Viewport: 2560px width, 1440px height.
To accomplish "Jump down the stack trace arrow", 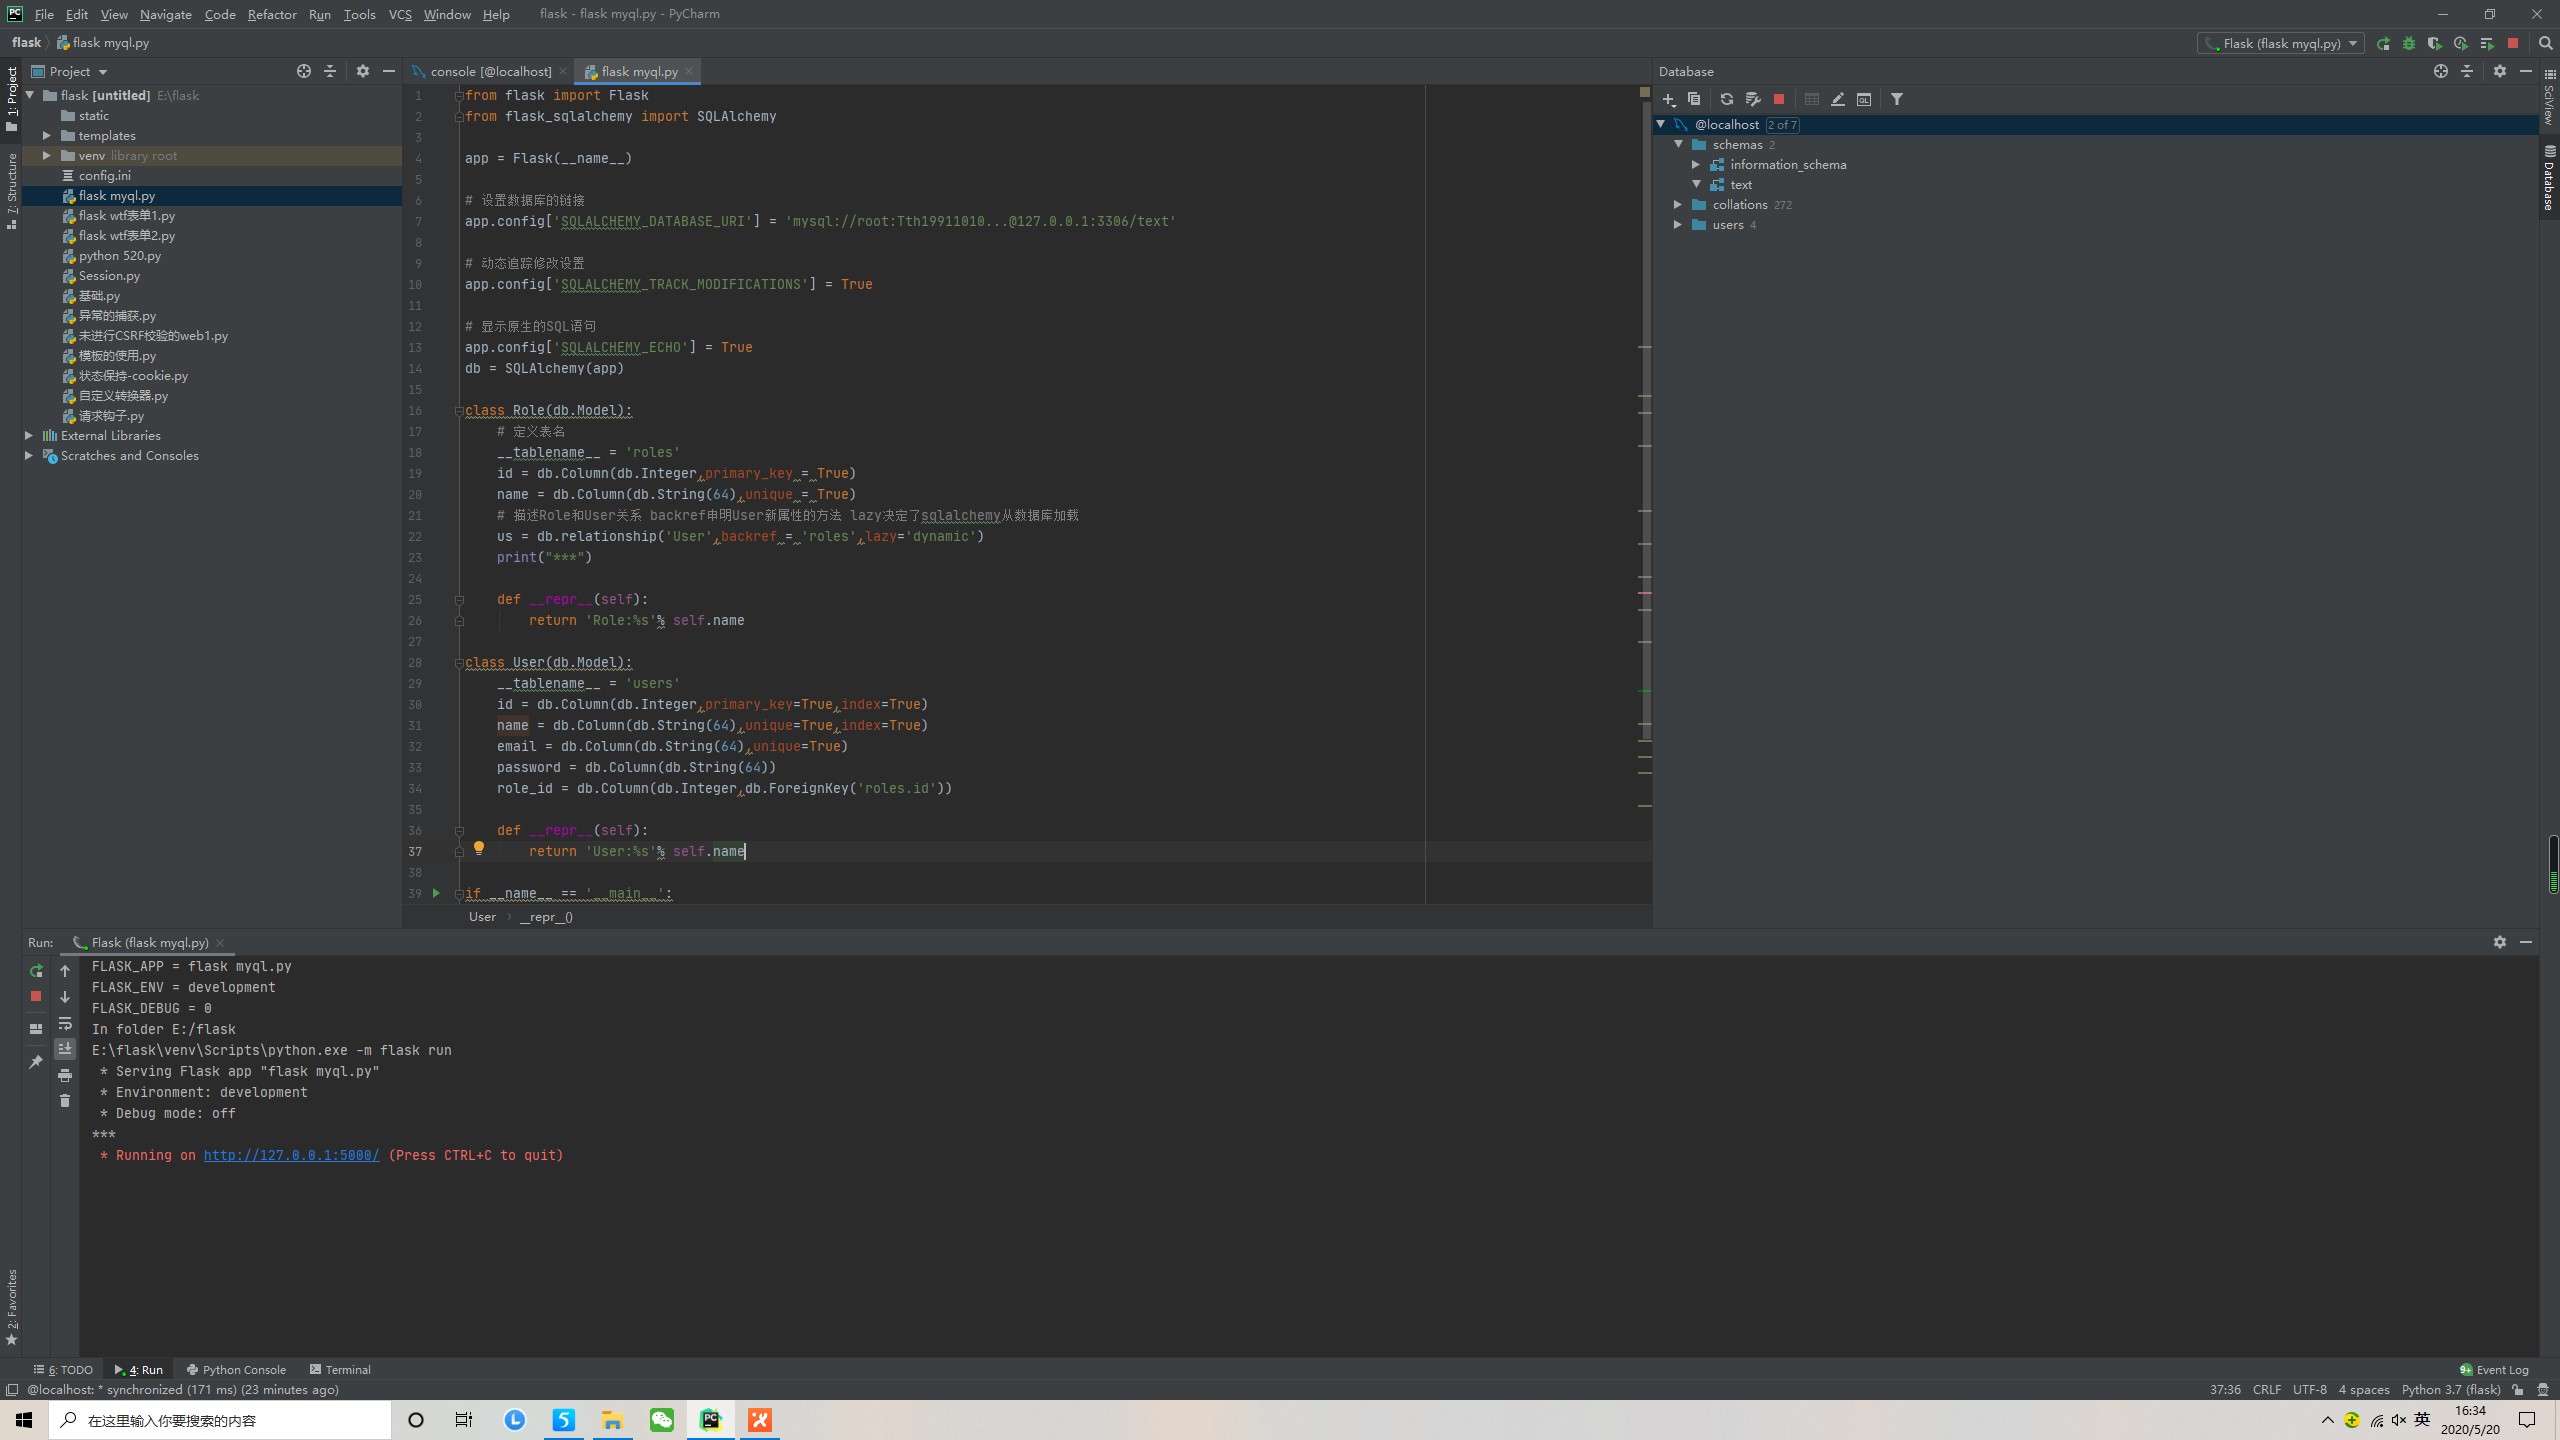I will (65, 997).
